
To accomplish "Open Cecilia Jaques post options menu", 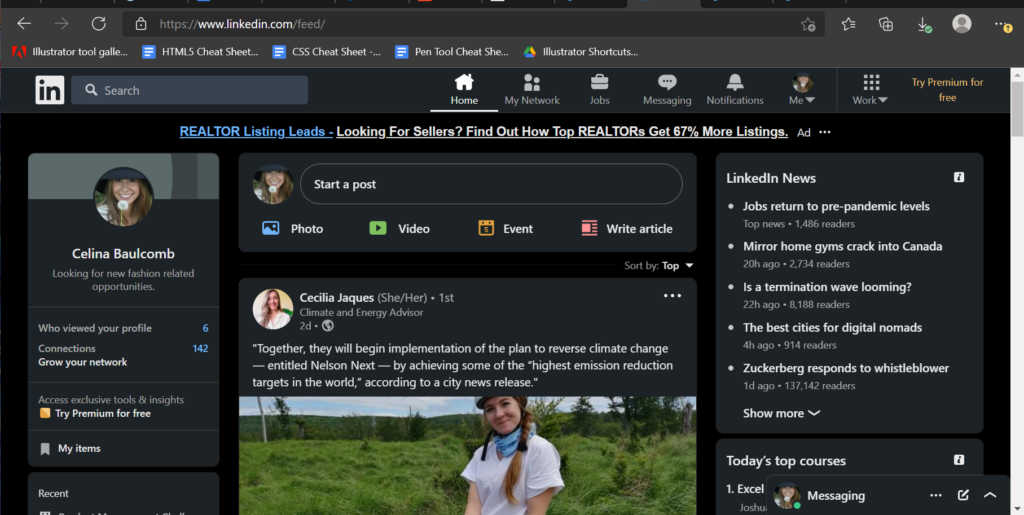I will pyautogui.click(x=672, y=296).
